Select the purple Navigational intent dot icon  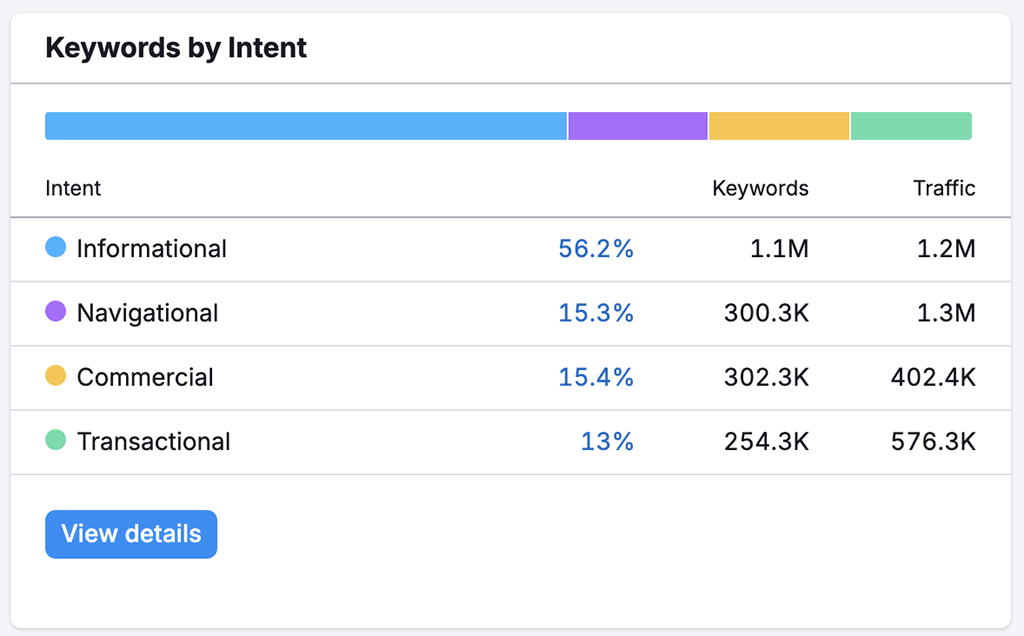coord(55,313)
